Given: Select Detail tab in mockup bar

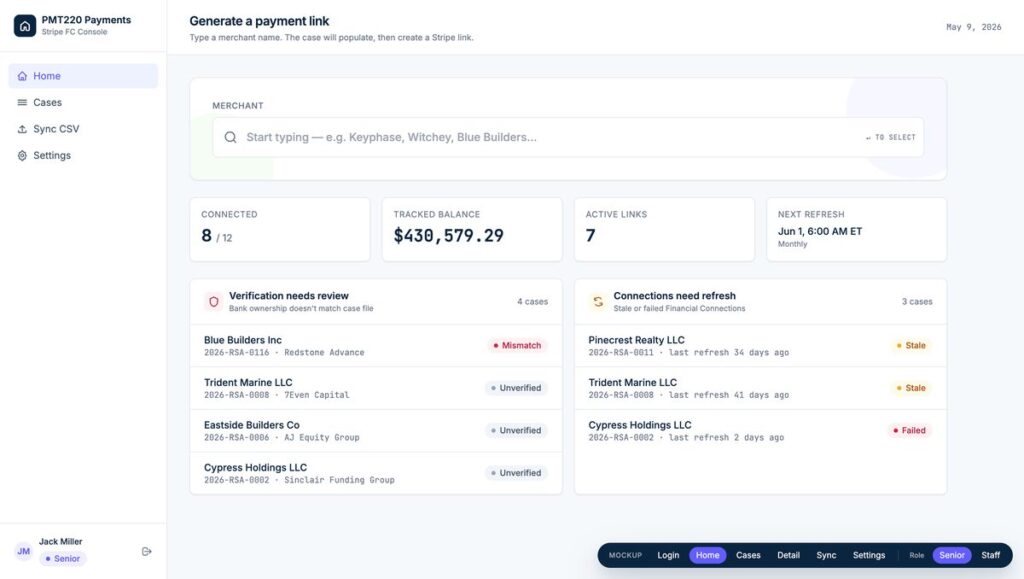Looking at the screenshot, I should (788, 555).
